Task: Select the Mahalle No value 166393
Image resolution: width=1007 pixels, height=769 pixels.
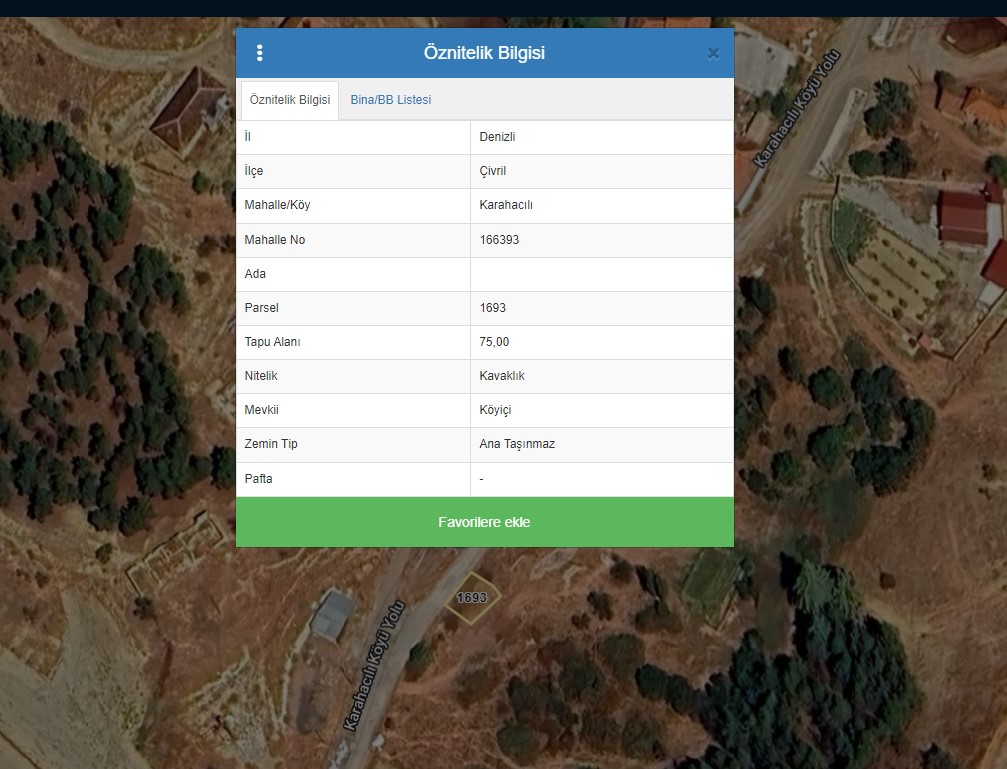Action: point(499,240)
